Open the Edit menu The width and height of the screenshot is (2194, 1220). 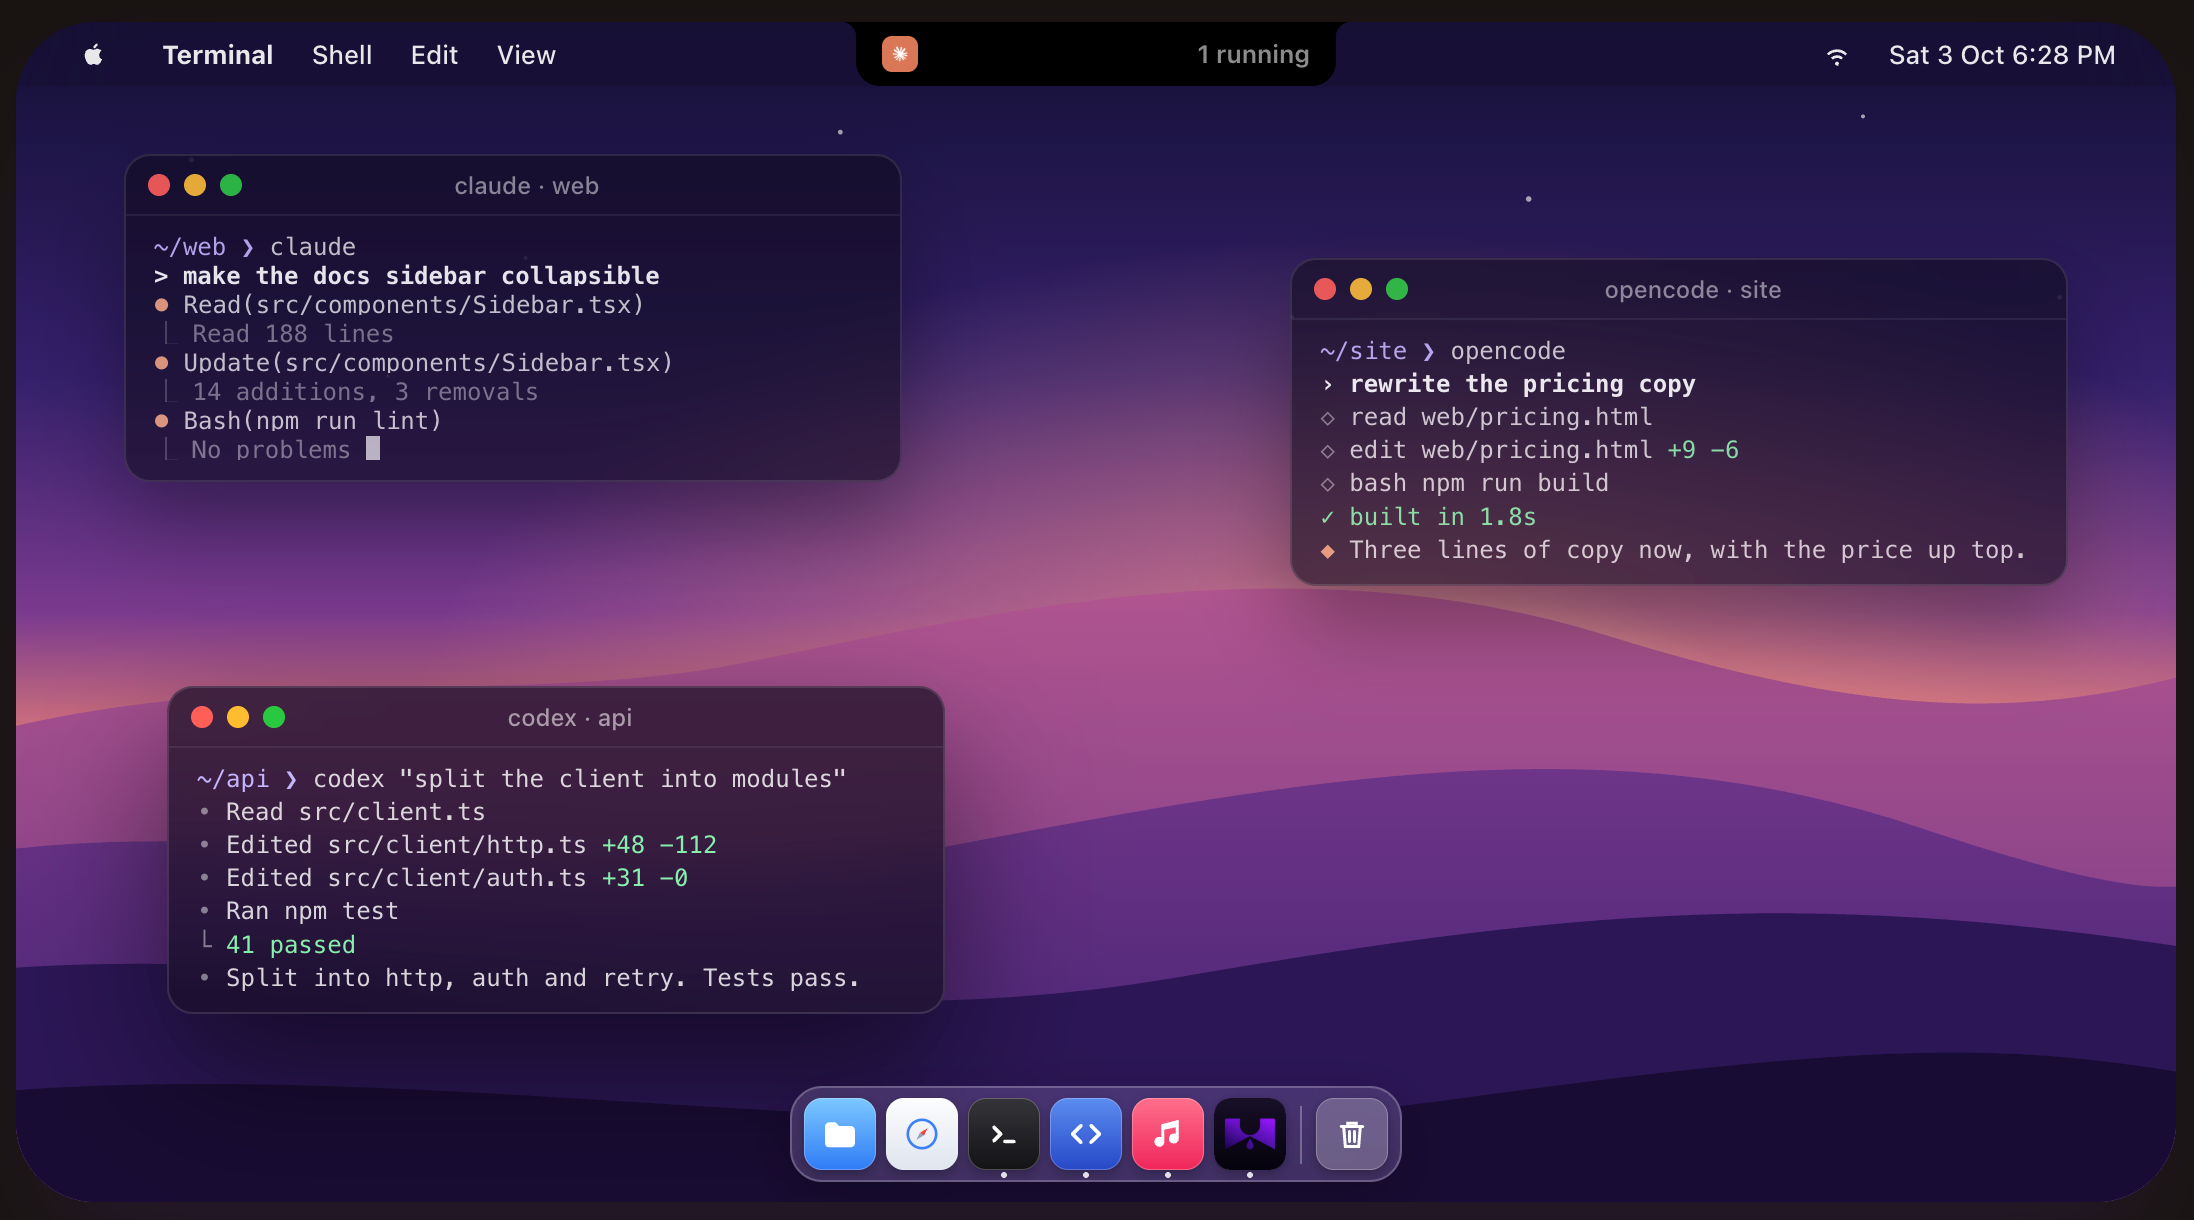[x=434, y=55]
